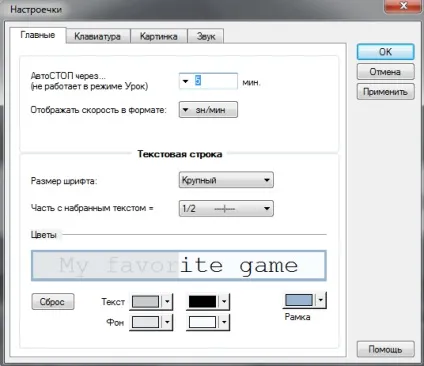Click the 'Текстовая строка' heading
424x366 pixels.
click(180, 154)
